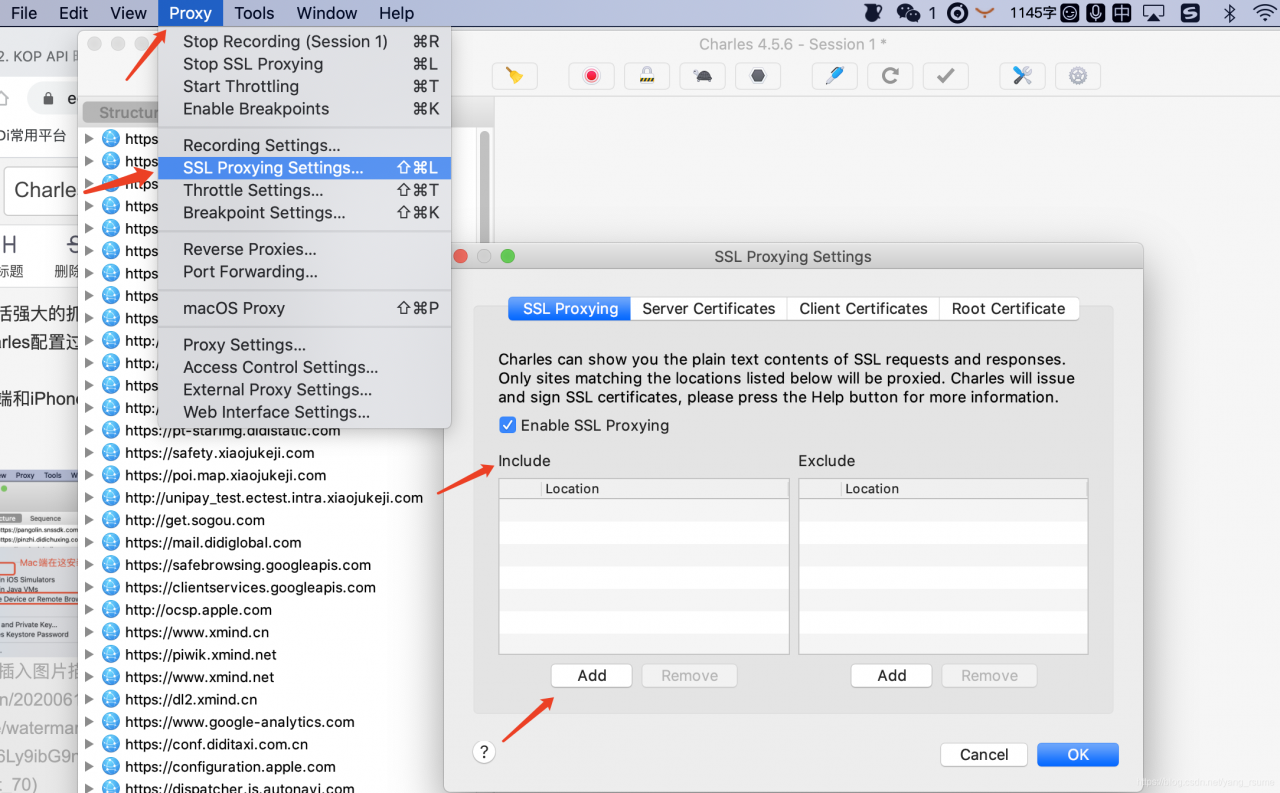Expand the piwik.xmind.net tree node
Screen dimensions: 1280x793
[x=89, y=654]
